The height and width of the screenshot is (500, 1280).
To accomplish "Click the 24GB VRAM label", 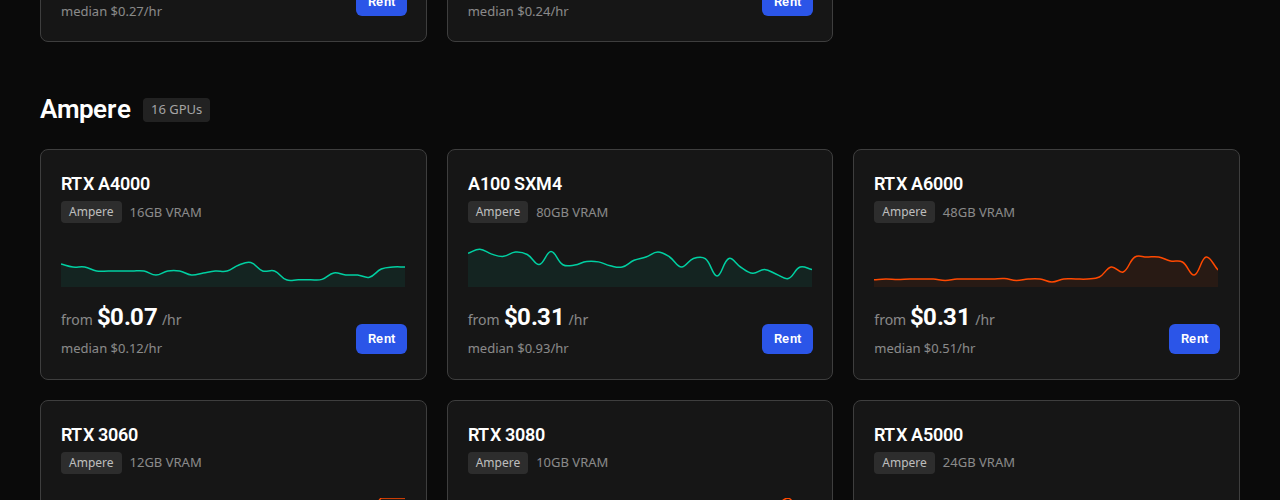I will [979, 463].
